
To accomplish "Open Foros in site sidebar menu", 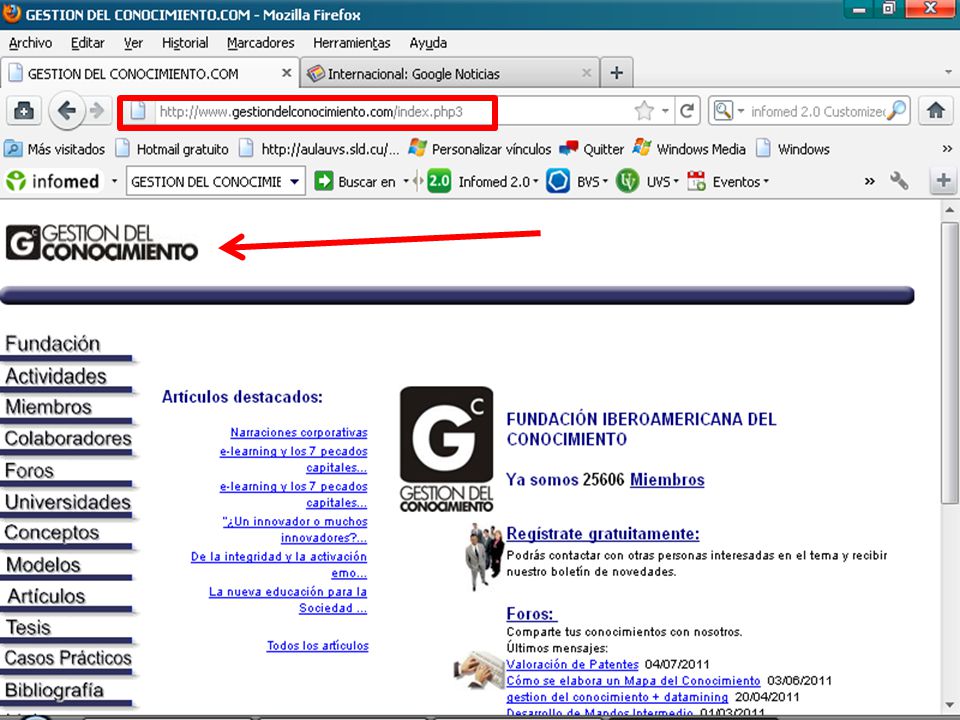I will click(x=29, y=470).
